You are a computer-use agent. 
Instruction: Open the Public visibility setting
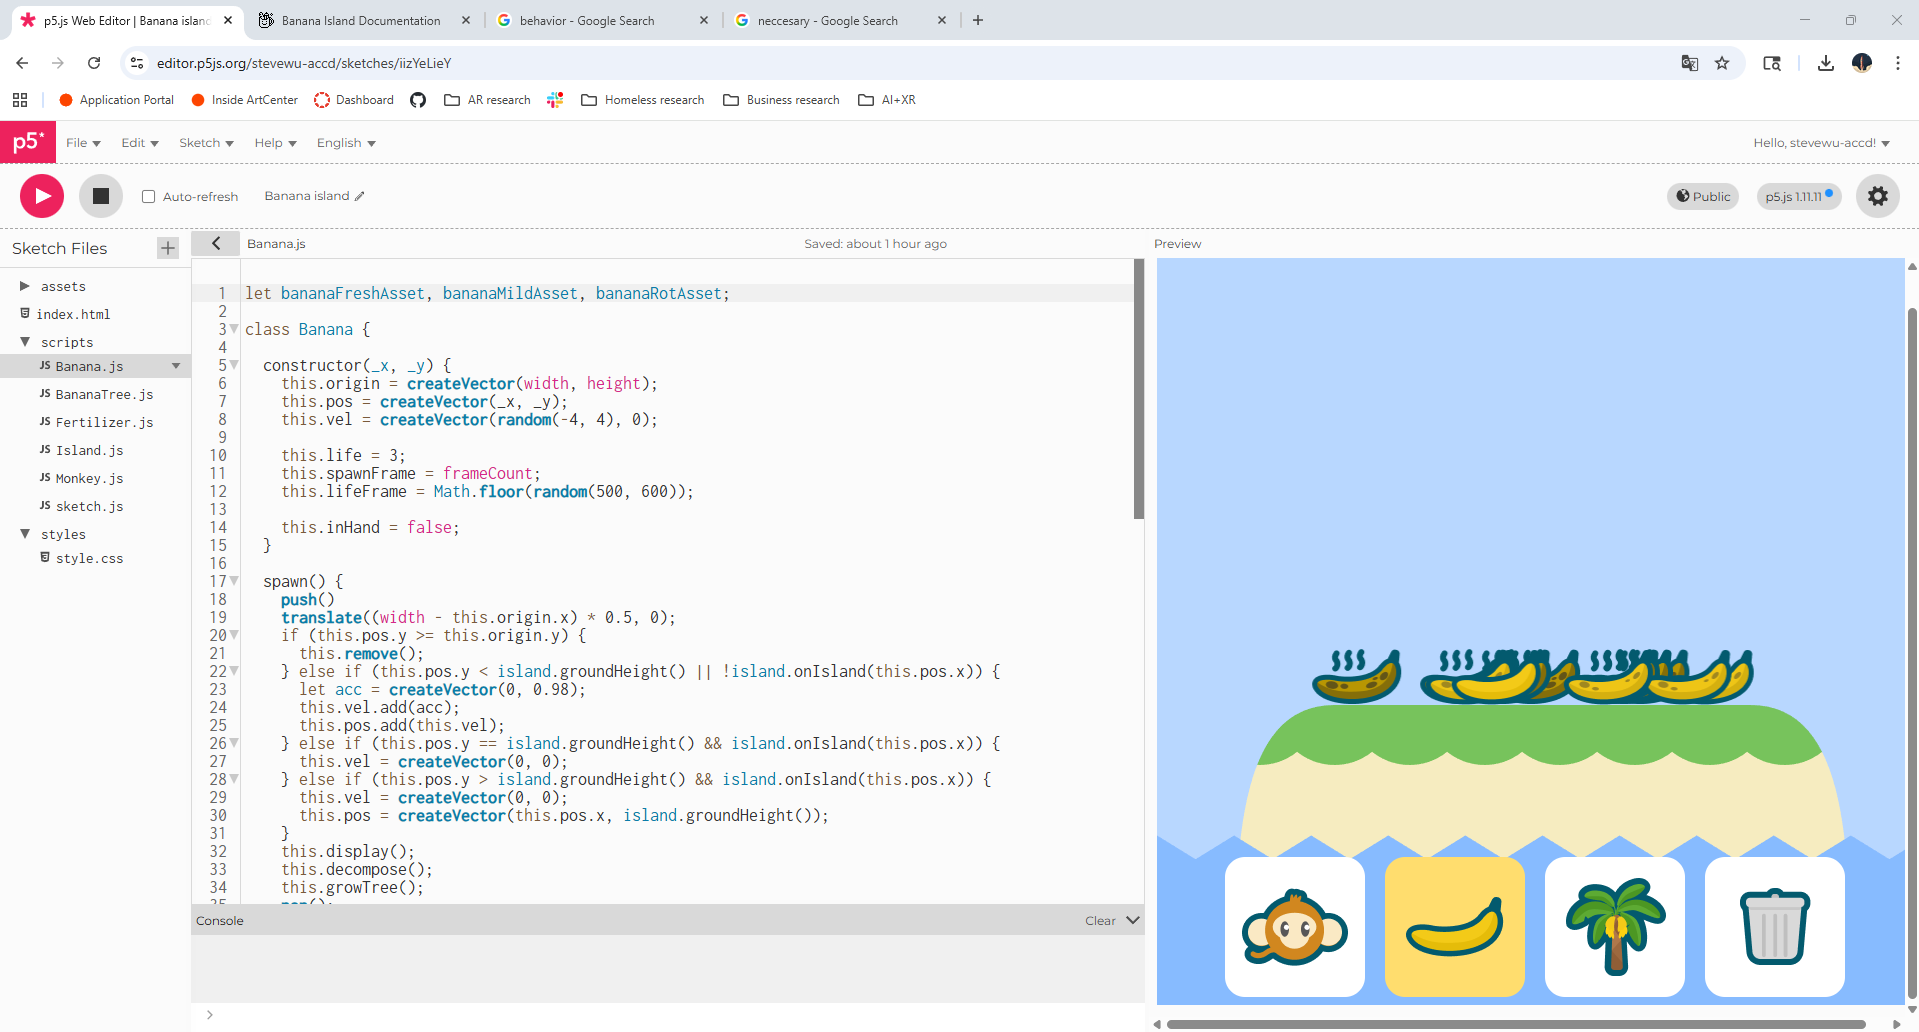coord(1703,196)
